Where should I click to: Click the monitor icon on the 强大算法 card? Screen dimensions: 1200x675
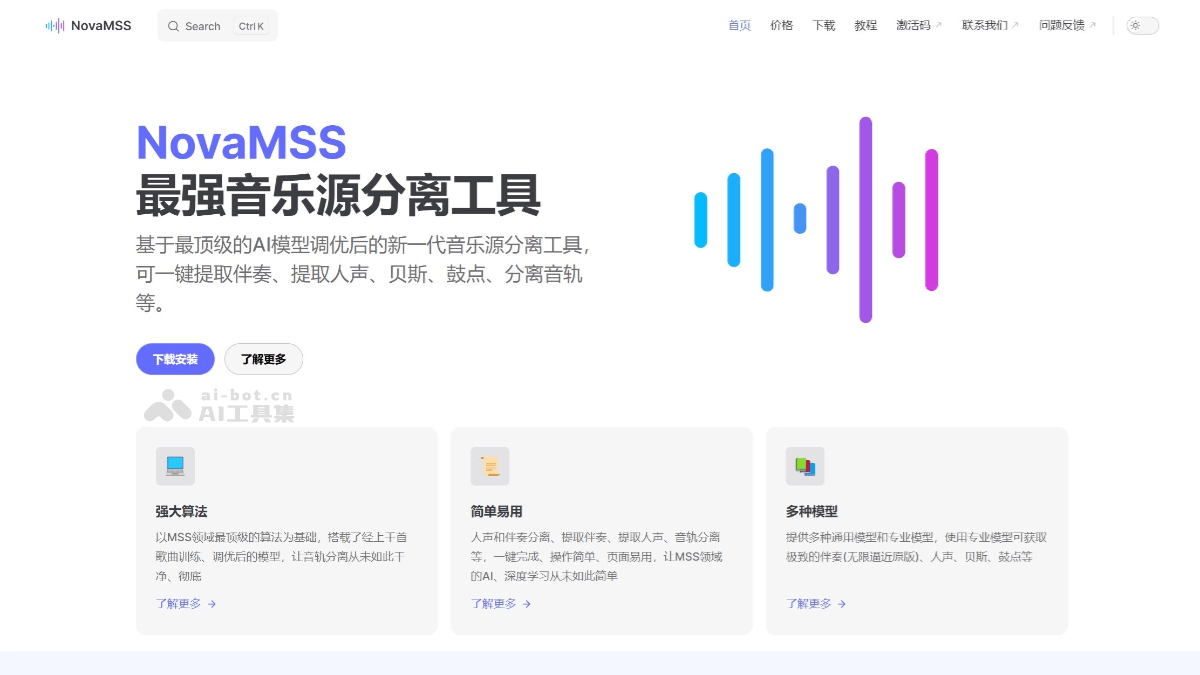(175, 465)
